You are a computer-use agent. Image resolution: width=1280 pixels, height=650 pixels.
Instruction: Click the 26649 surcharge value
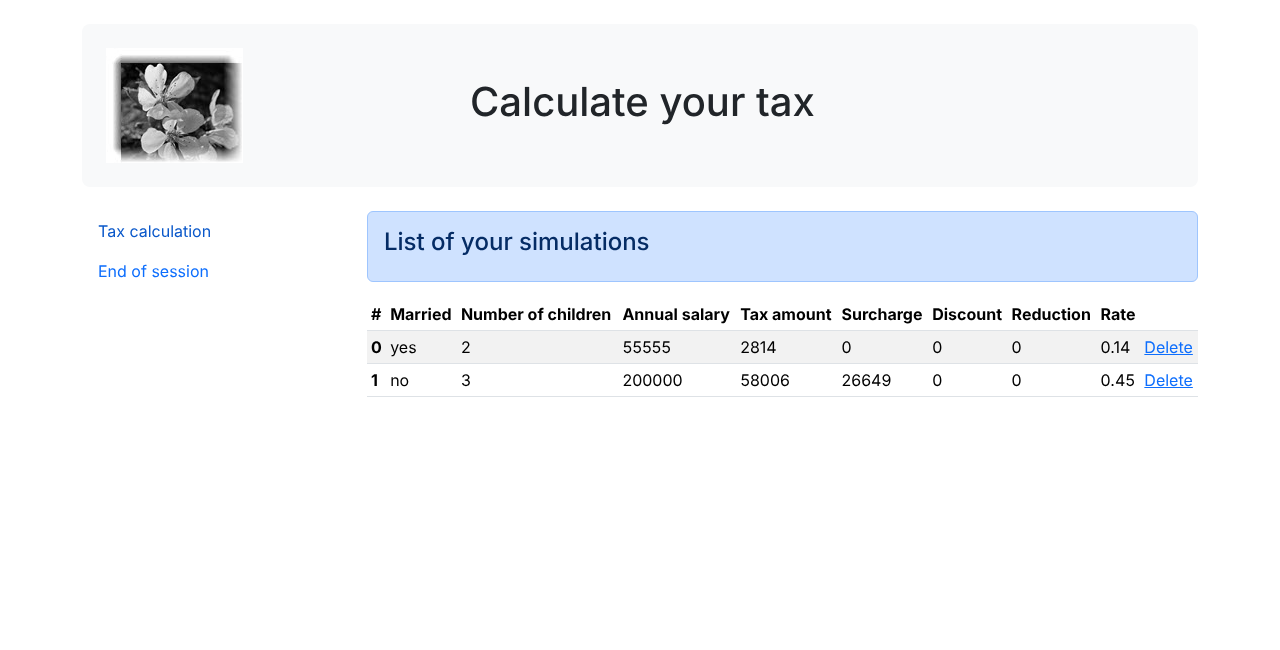pos(866,380)
